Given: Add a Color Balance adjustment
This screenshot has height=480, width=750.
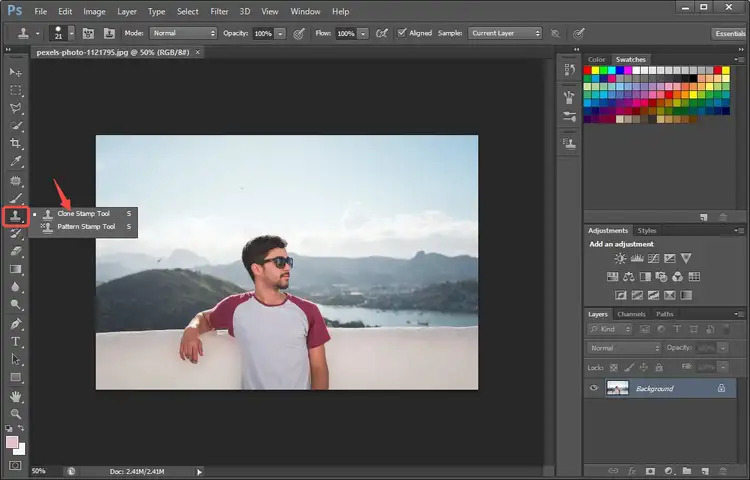Looking at the screenshot, I should [x=629, y=277].
